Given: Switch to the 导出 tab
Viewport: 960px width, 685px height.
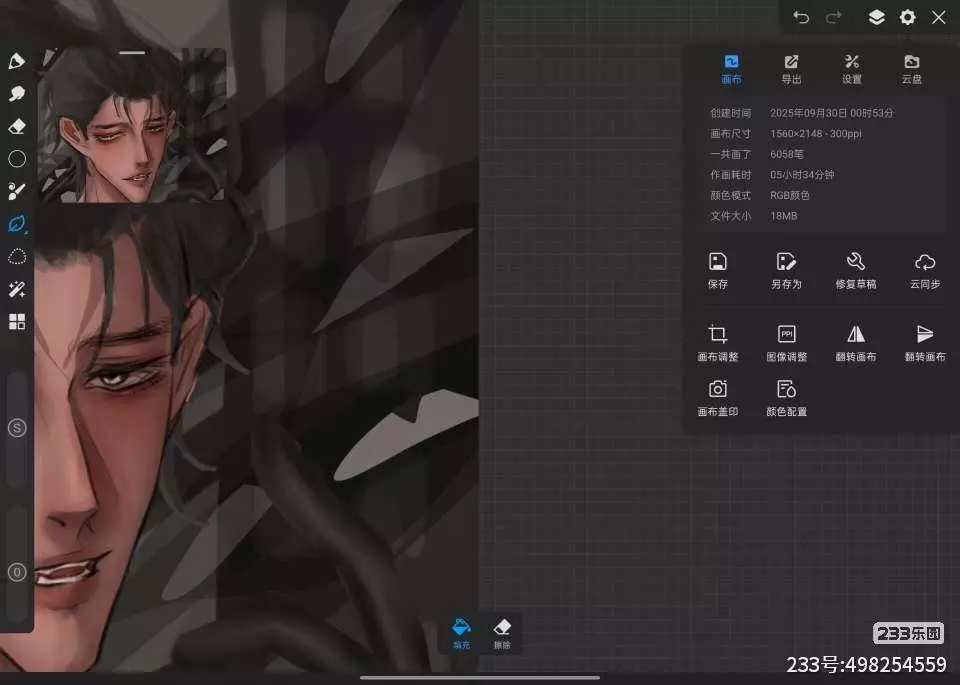Looking at the screenshot, I should (791, 69).
